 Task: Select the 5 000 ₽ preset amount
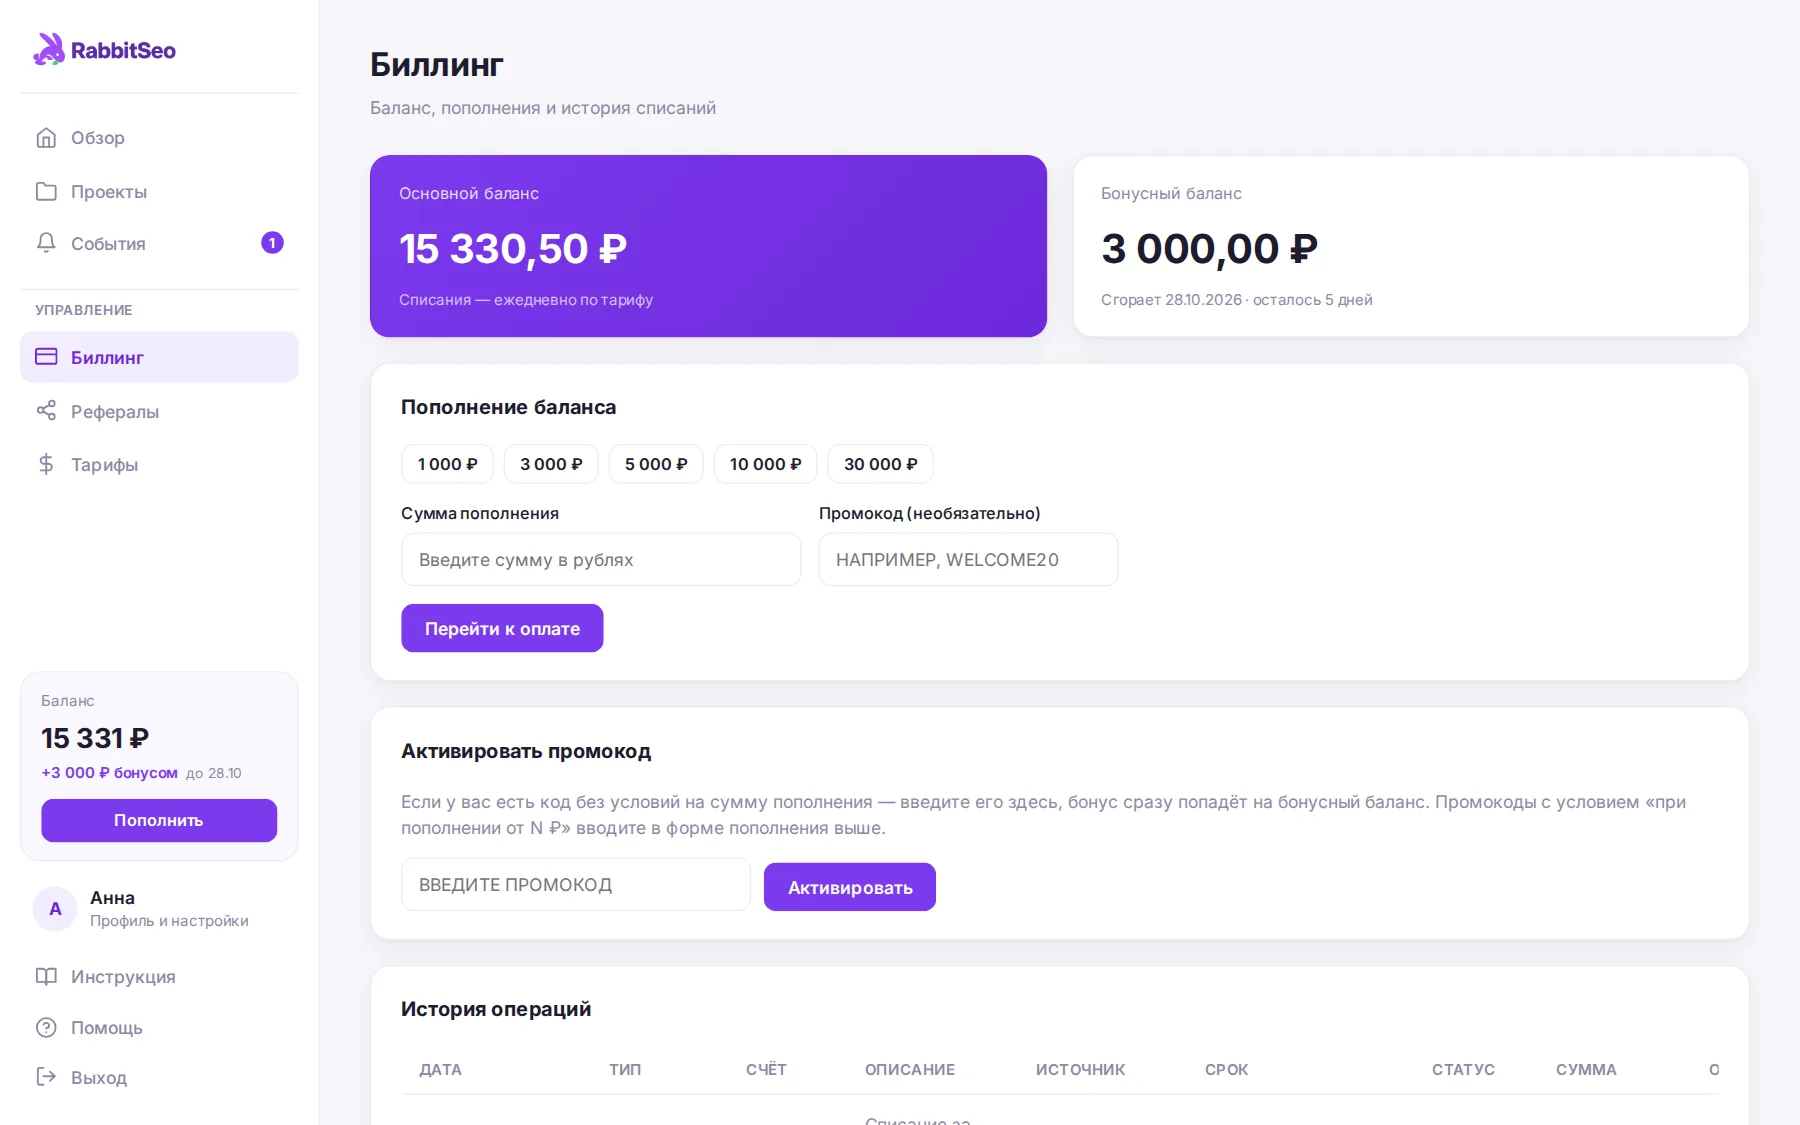[656, 464]
